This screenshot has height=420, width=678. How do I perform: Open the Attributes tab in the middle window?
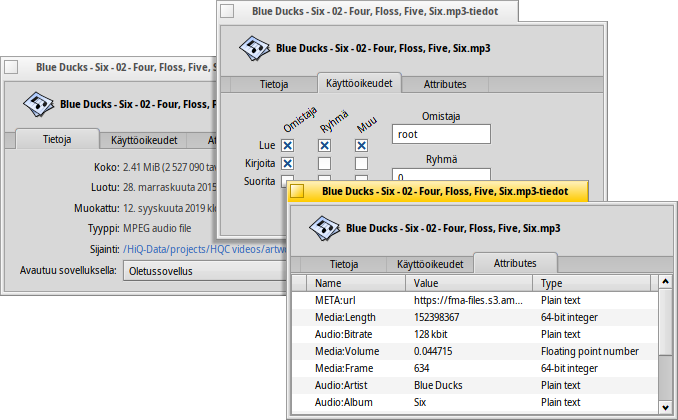445,85
